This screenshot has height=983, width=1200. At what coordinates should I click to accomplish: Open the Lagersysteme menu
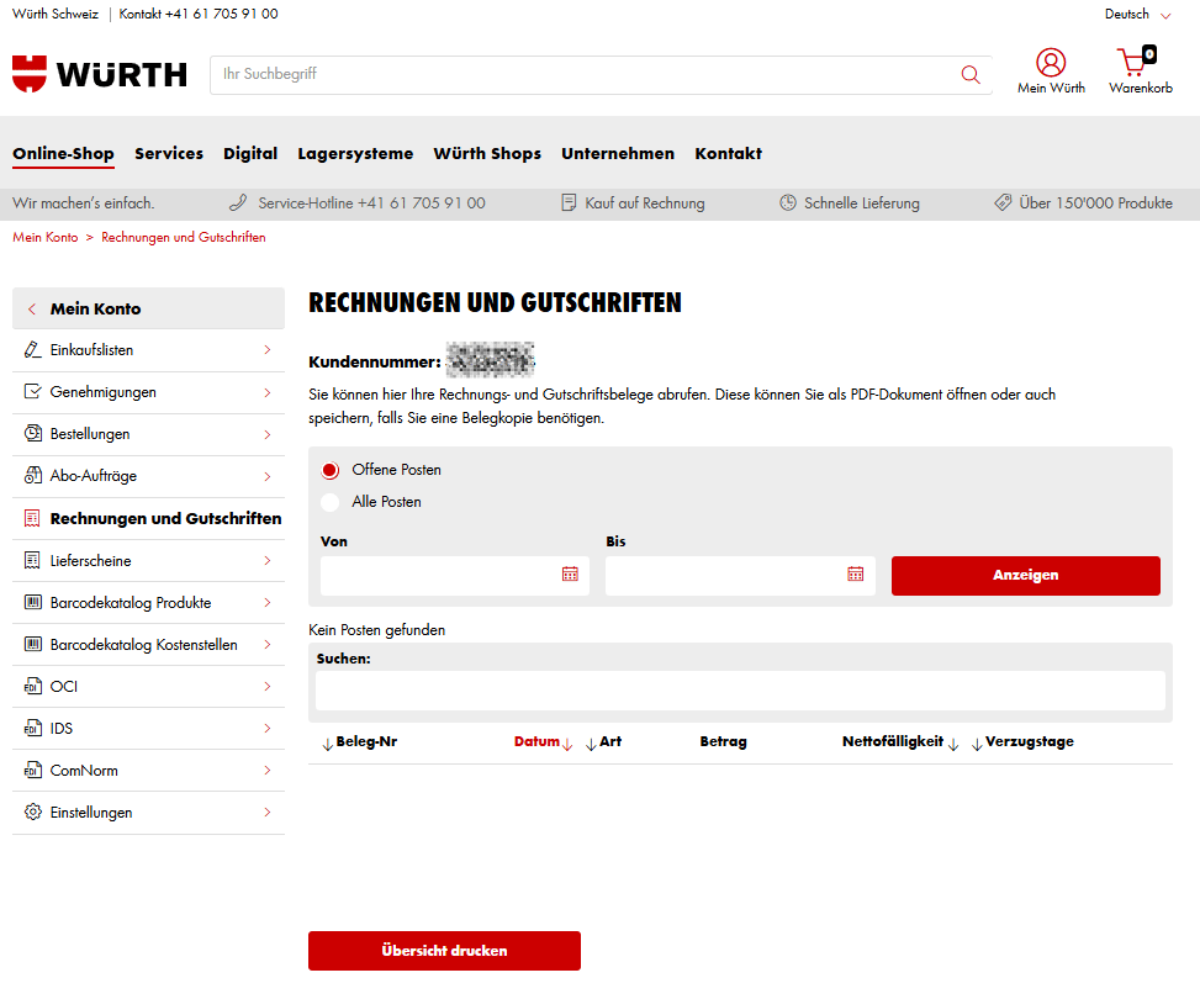click(x=355, y=154)
